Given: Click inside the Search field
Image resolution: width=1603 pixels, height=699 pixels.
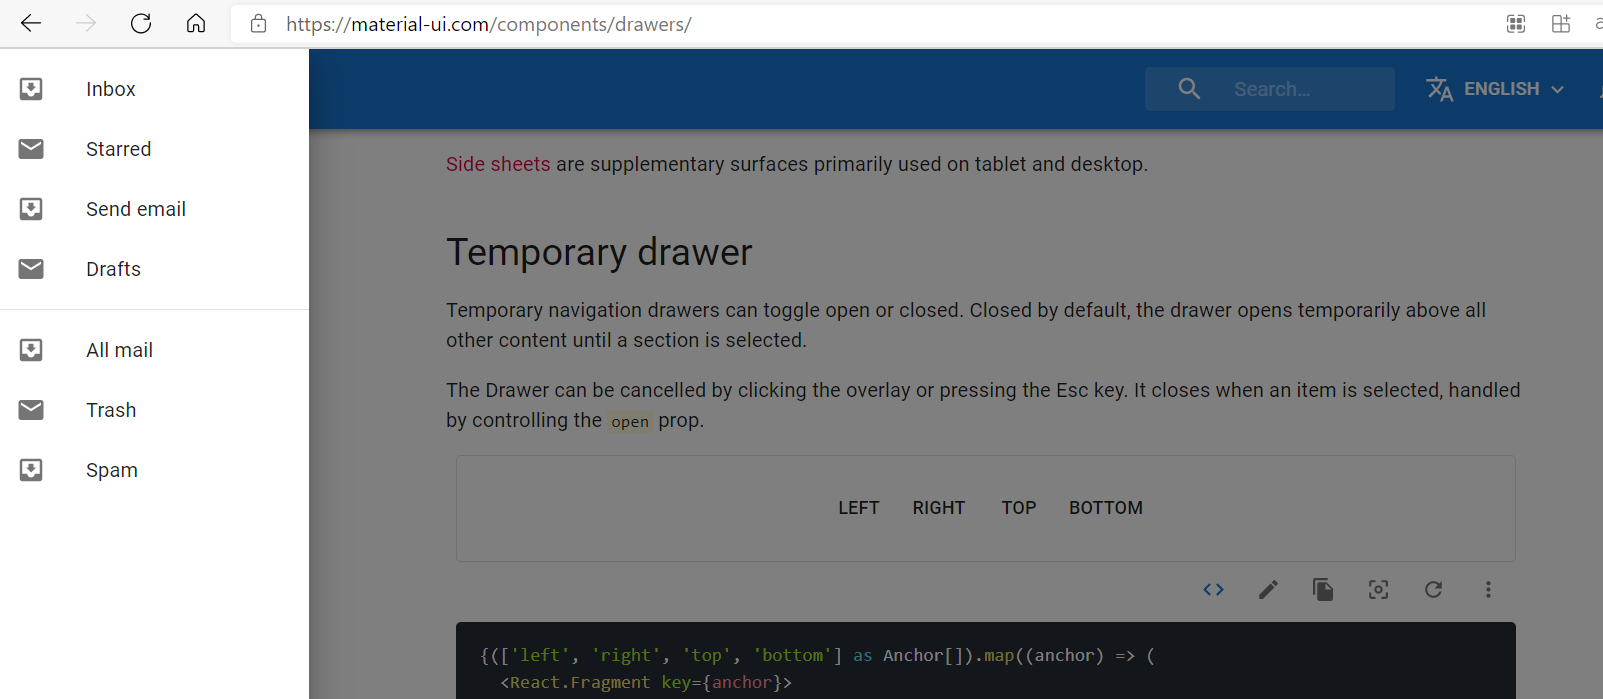Looking at the screenshot, I should click(1290, 89).
